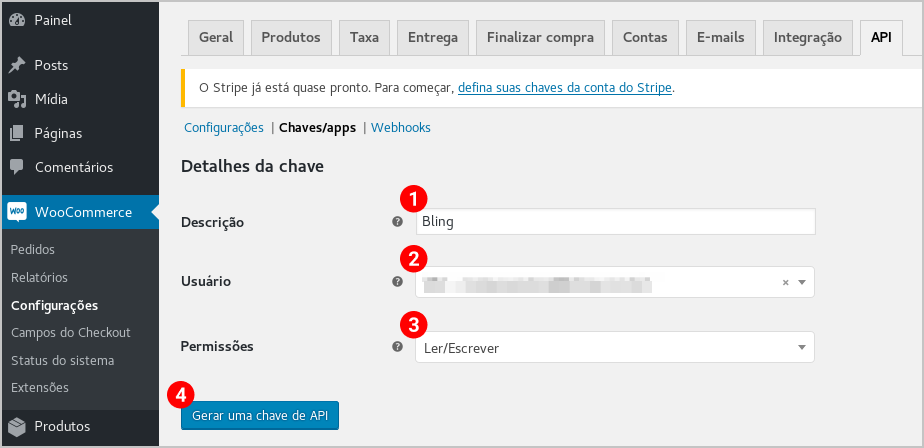Screen dimensions: 924x448
Task: Click the Produtos box icon
Action: tap(17, 426)
